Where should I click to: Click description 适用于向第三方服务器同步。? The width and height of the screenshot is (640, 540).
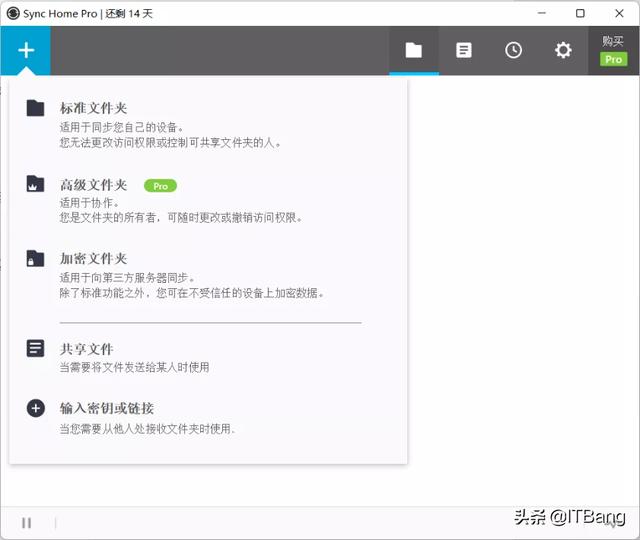click(x=127, y=278)
